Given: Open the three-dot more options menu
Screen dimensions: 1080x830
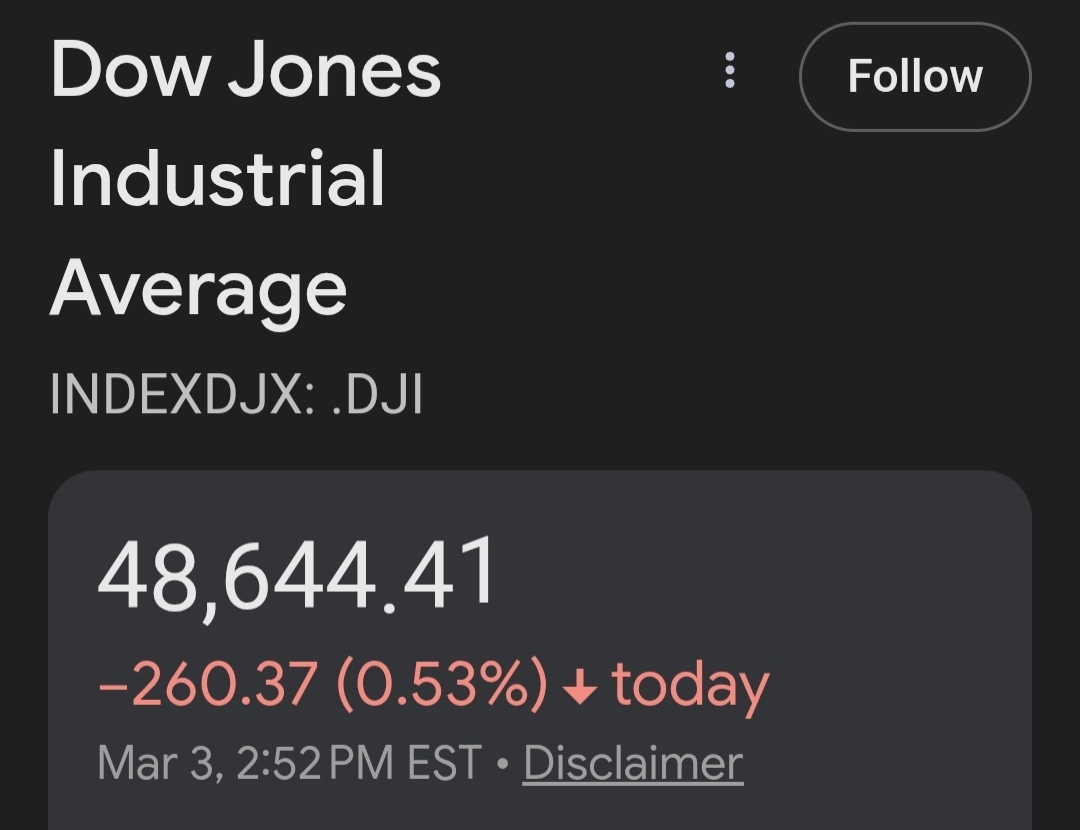Looking at the screenshot, I should (730, 71).
